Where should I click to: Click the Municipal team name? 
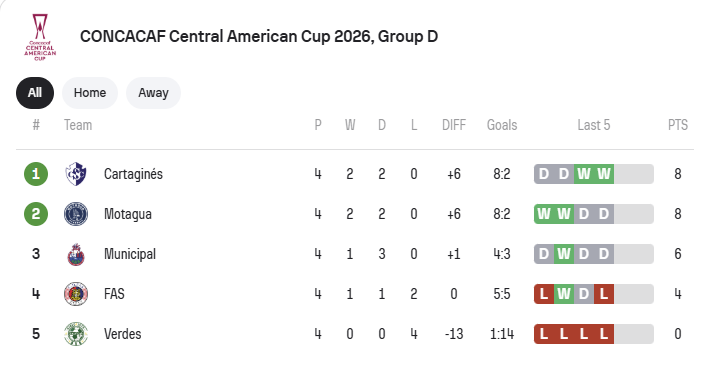coord(130,254)
